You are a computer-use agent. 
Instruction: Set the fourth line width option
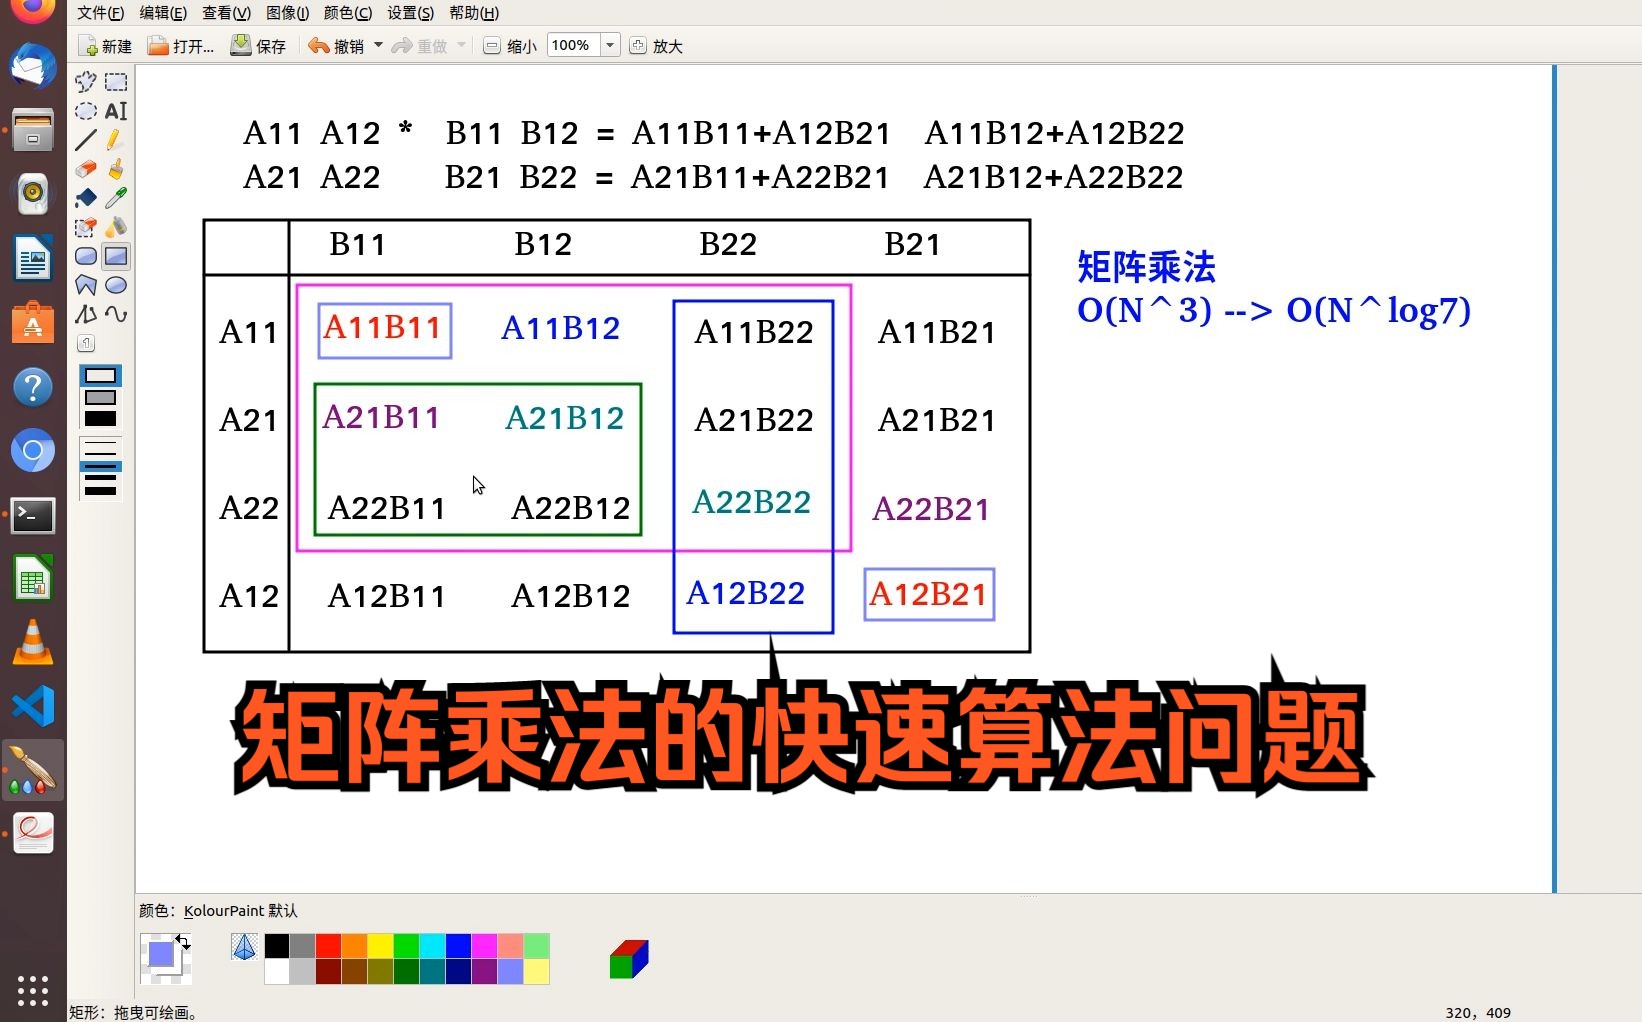[100, 478]
